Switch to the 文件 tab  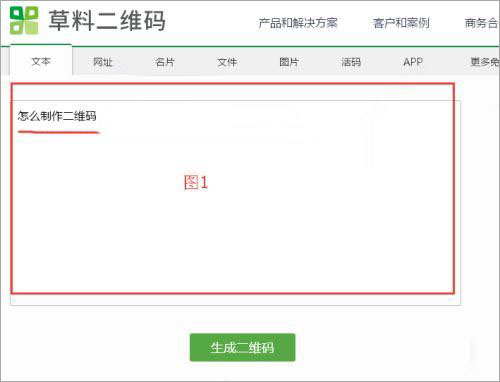[x=227, y=62]
